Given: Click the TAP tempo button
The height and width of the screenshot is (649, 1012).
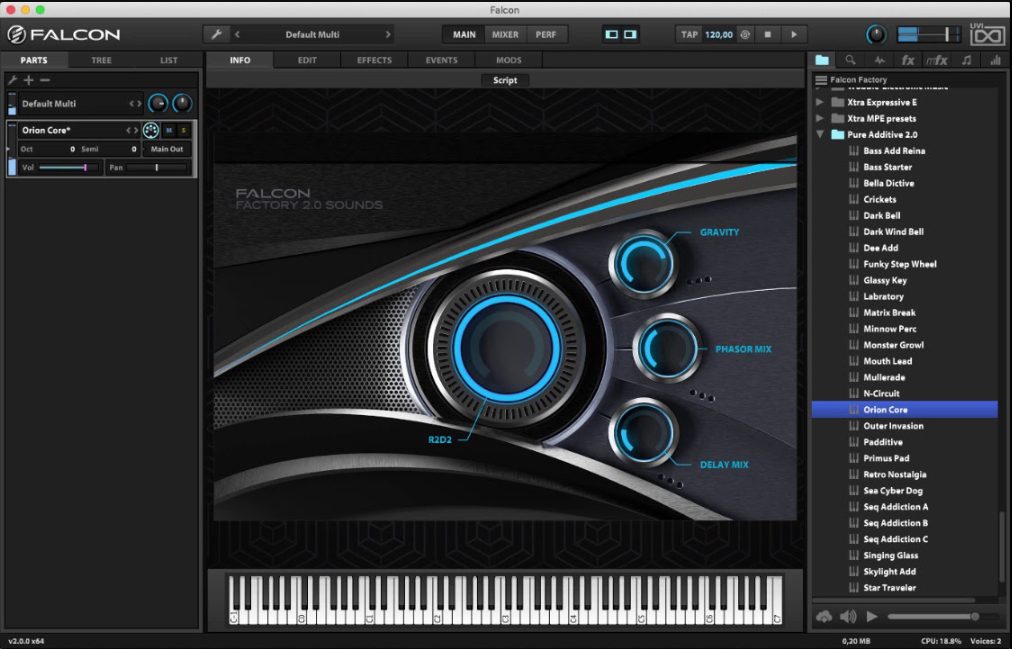Looking at the screenshot, I should pyautogui.click(x=689, y=34).
